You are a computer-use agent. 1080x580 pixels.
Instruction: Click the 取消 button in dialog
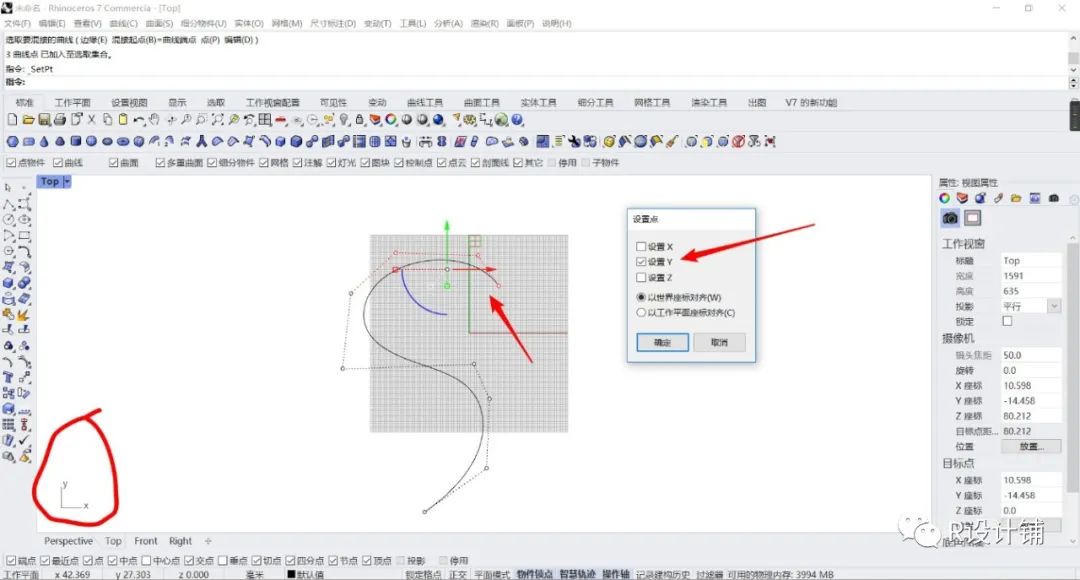tap(719, 342)
